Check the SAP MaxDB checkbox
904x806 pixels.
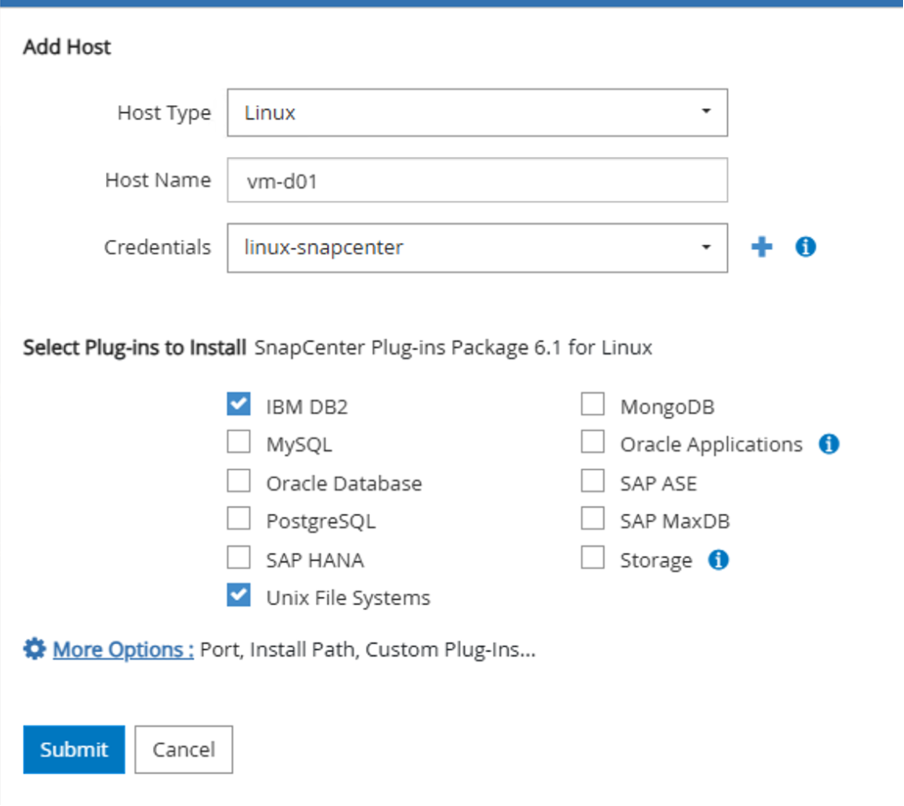593,520
